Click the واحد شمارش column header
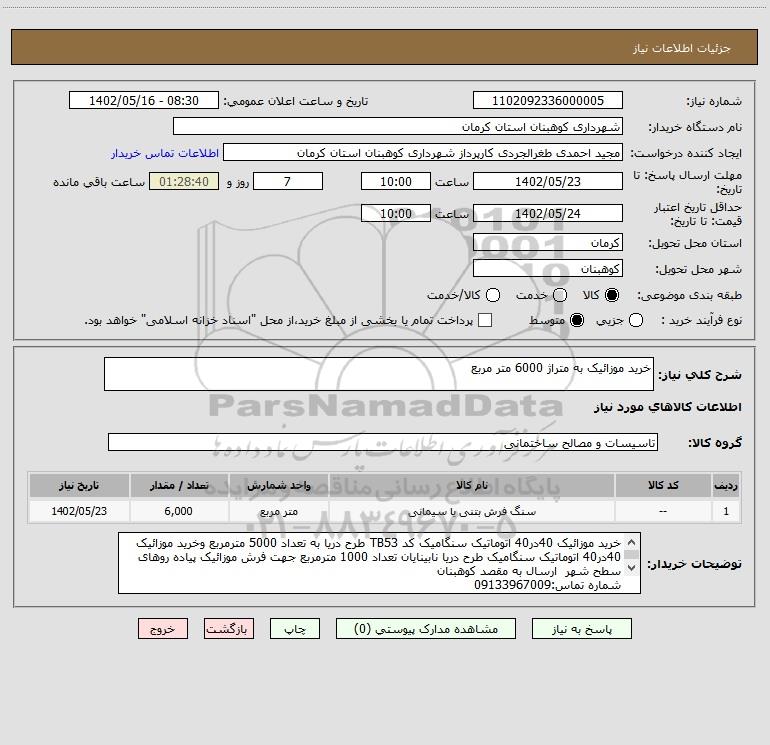770x745 pixels. point(279,485)
